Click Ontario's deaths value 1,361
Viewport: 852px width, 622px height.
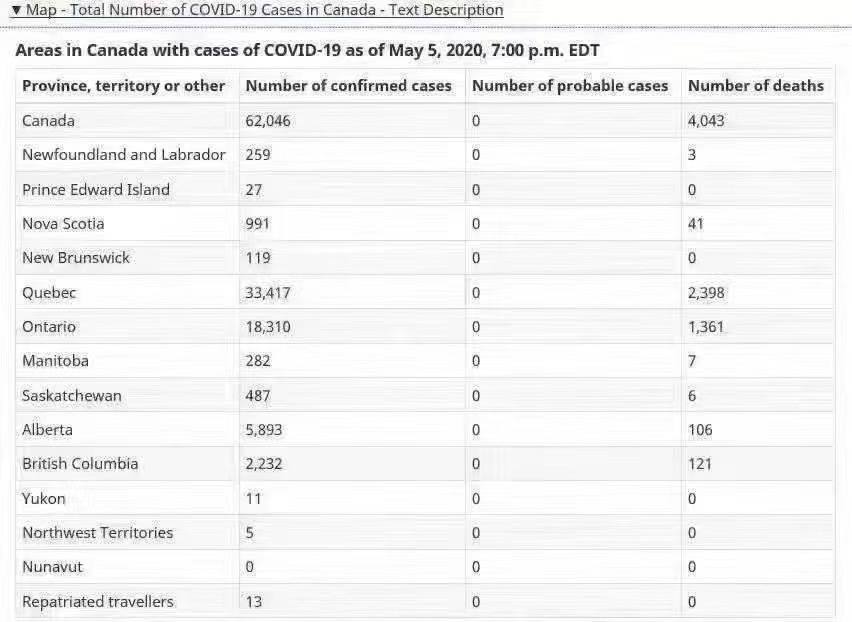706,327
